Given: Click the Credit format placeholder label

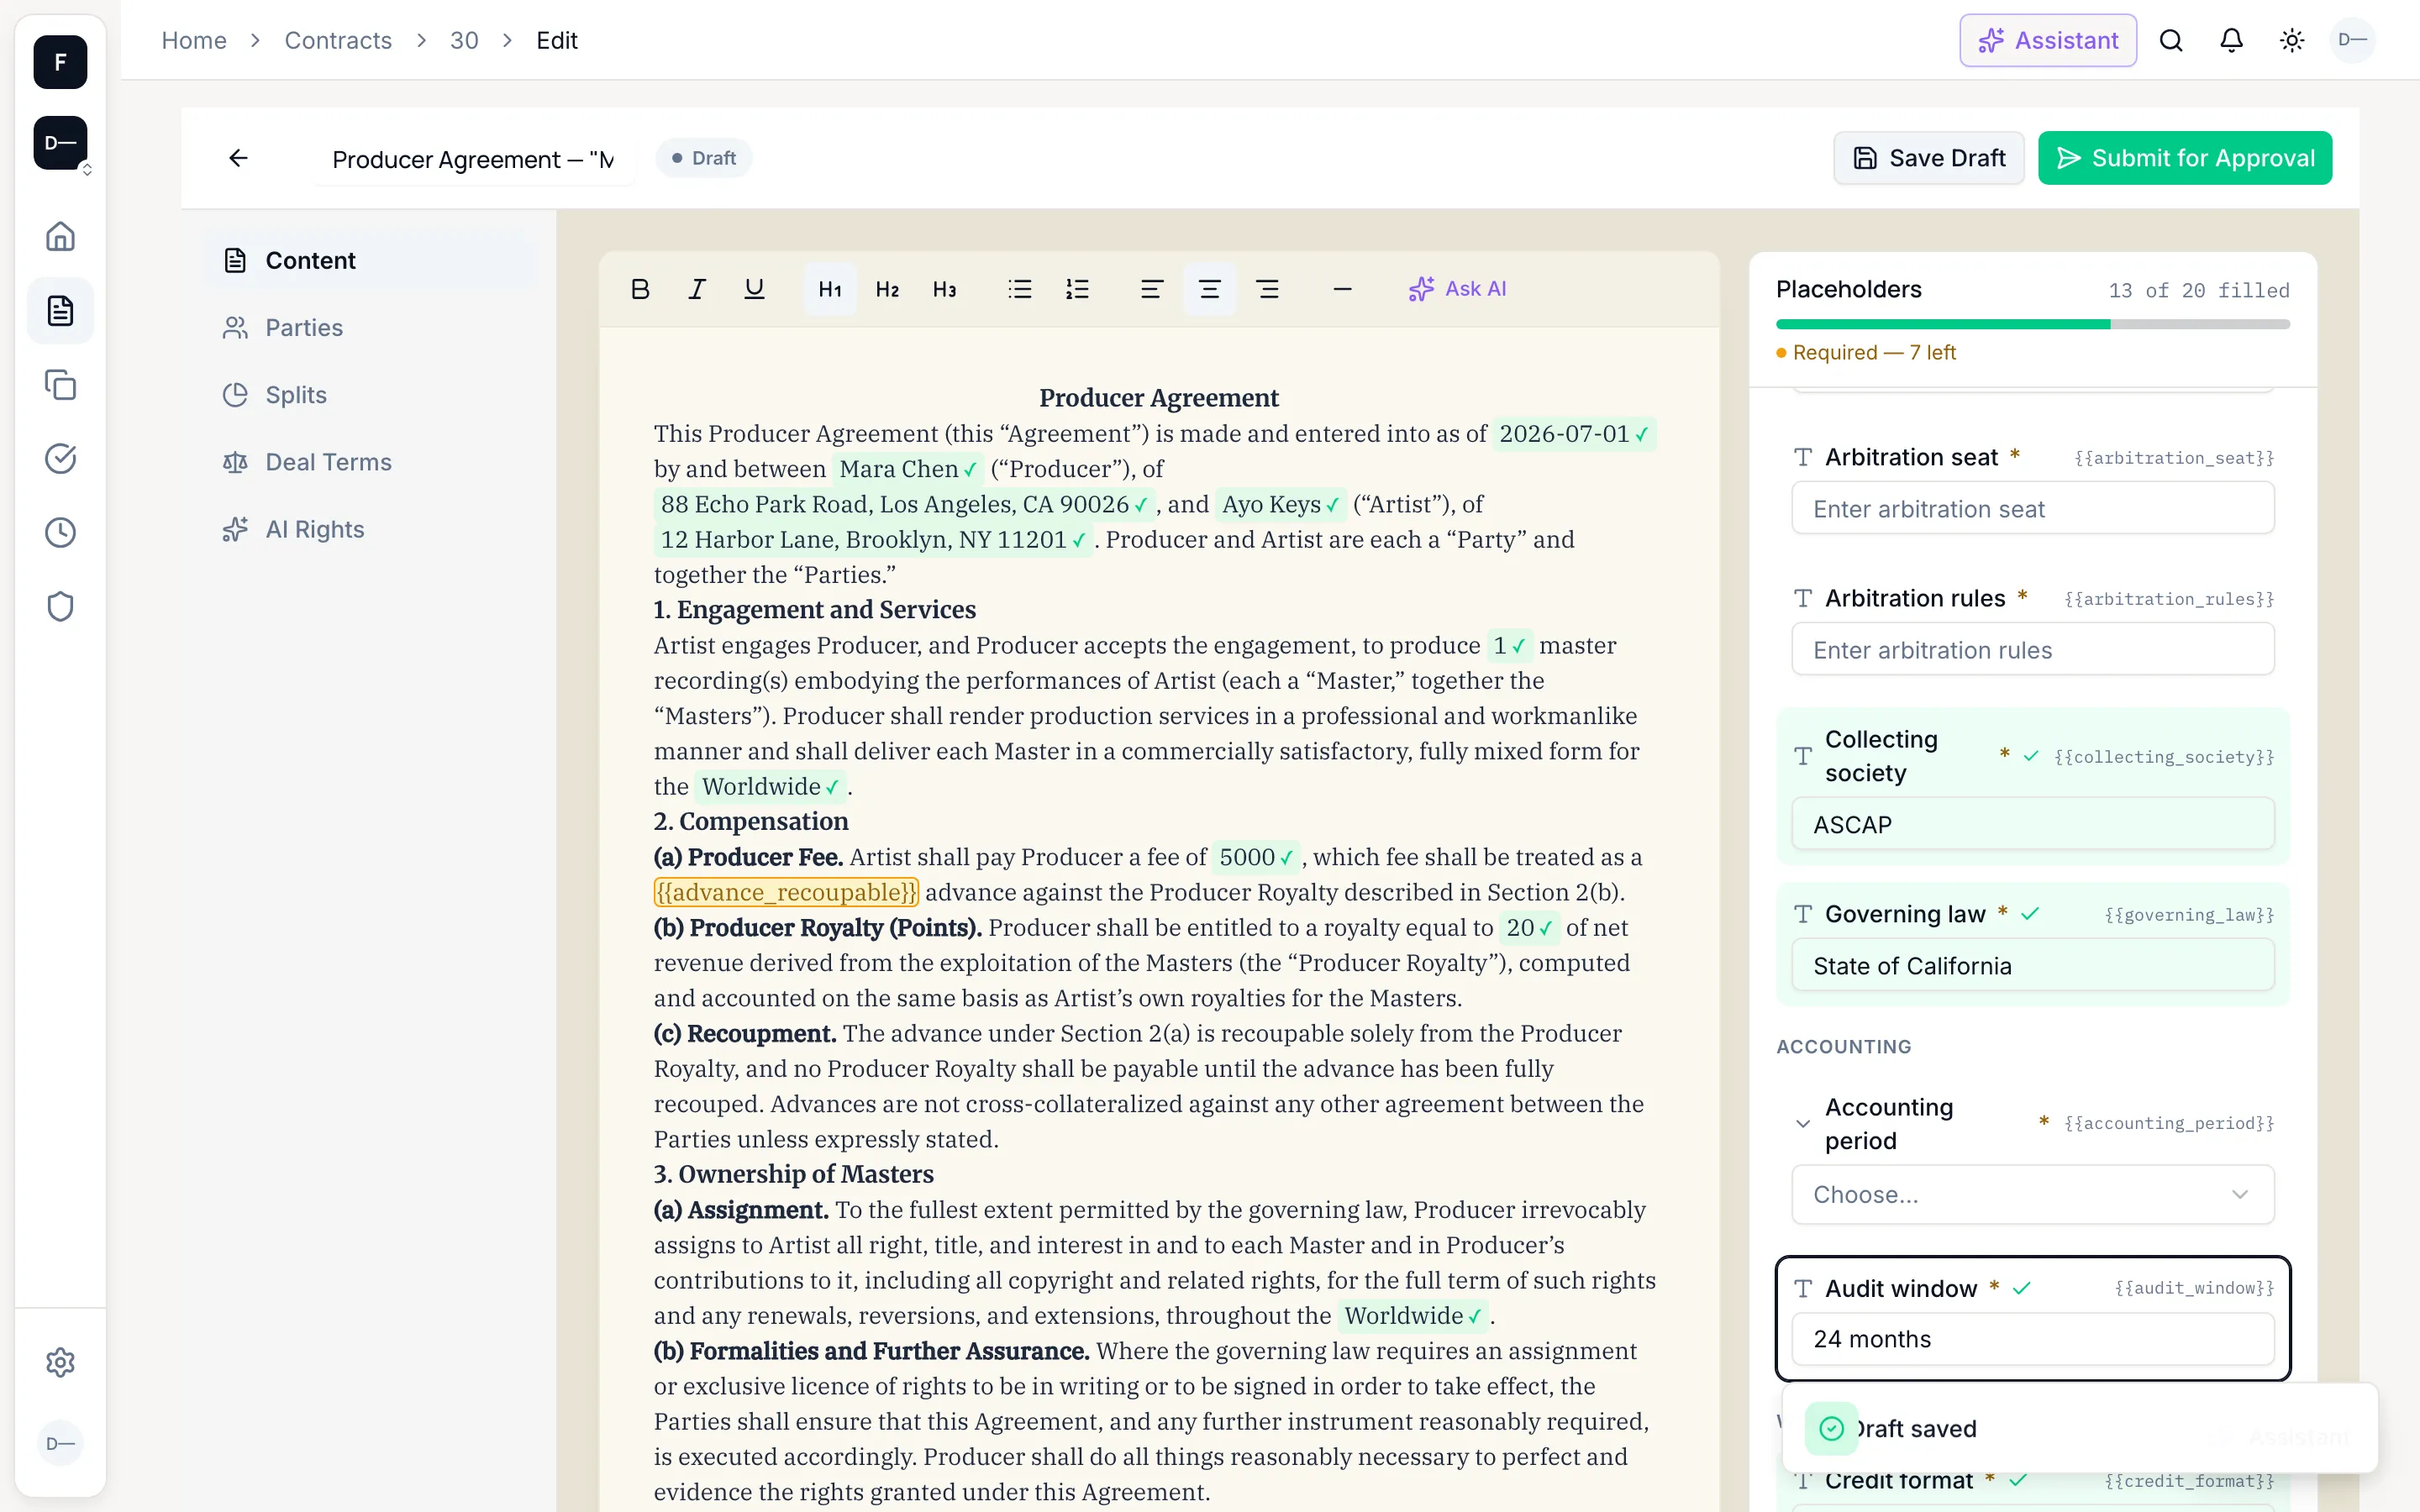Looking at the screenshot, I should 1898,1480.
